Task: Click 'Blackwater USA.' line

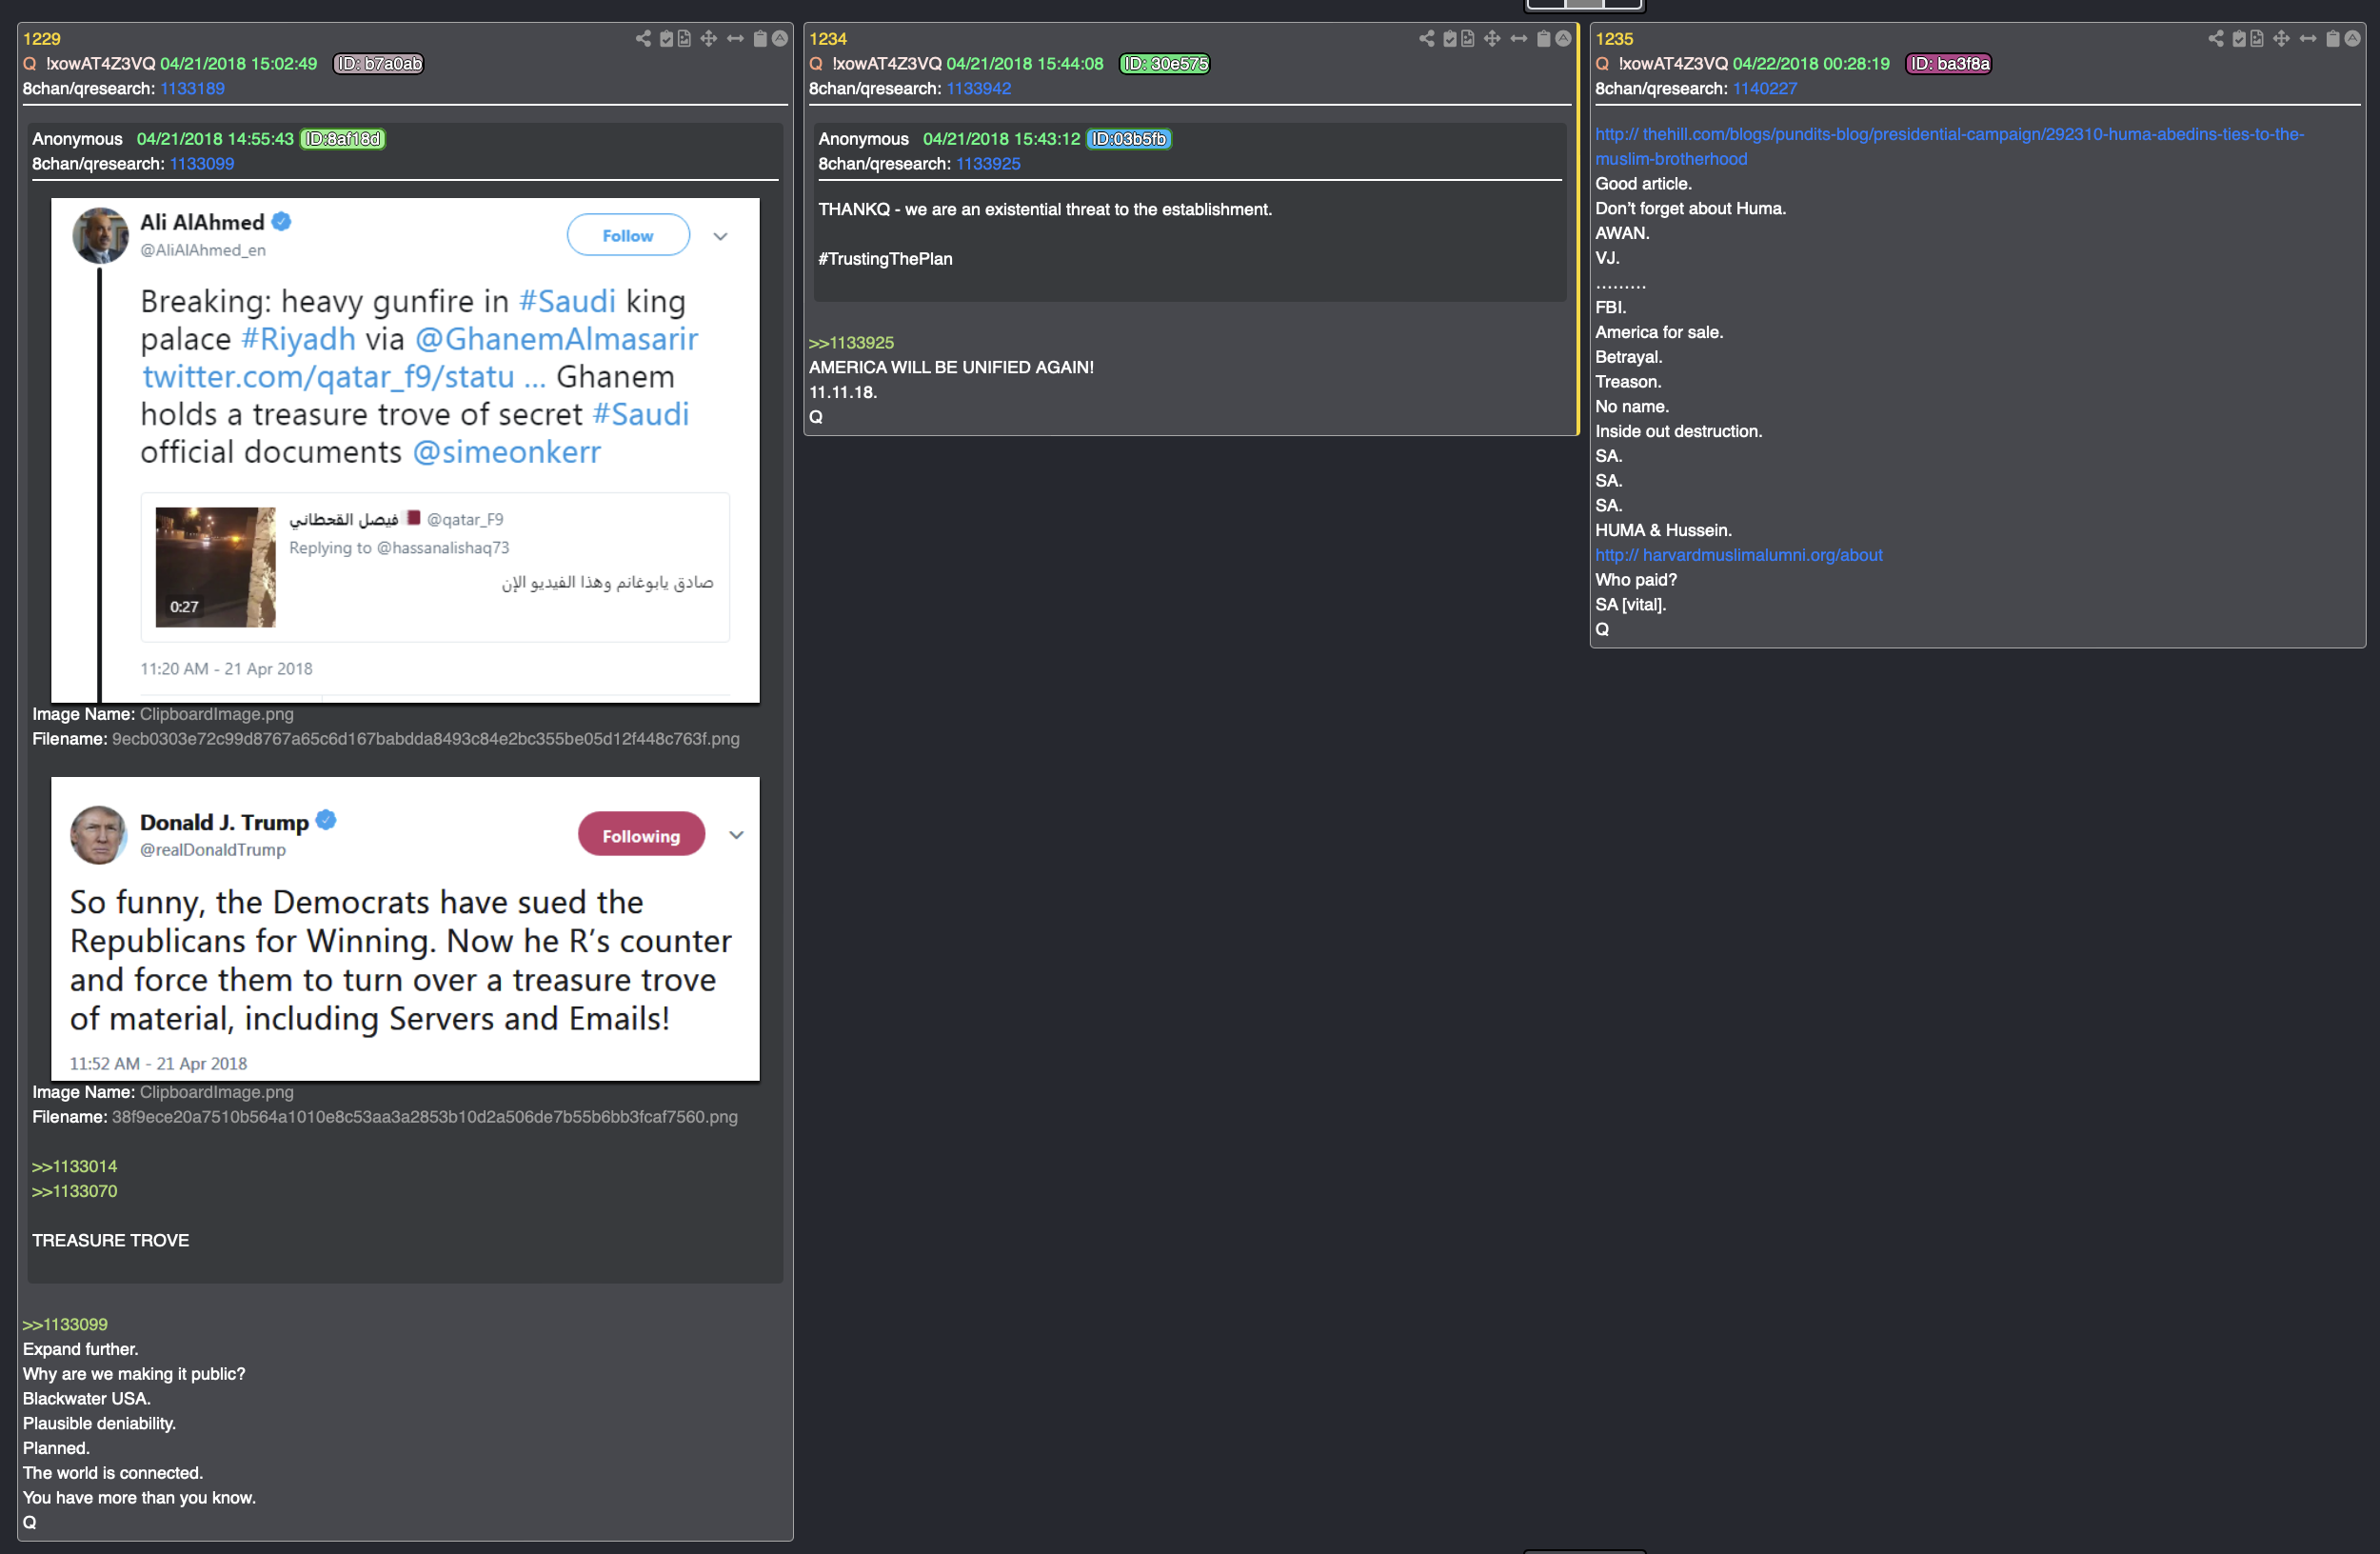Action: tap(87, 1398)
